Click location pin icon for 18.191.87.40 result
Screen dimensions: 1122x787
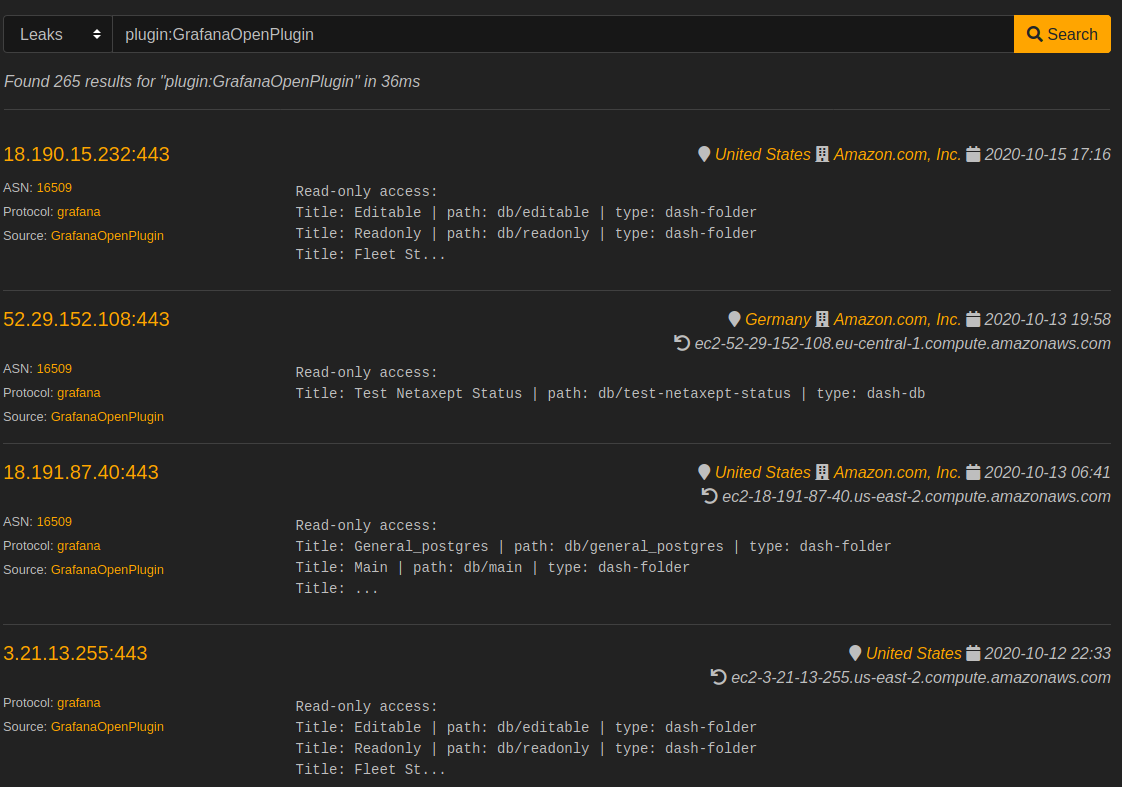click(704, 473)
